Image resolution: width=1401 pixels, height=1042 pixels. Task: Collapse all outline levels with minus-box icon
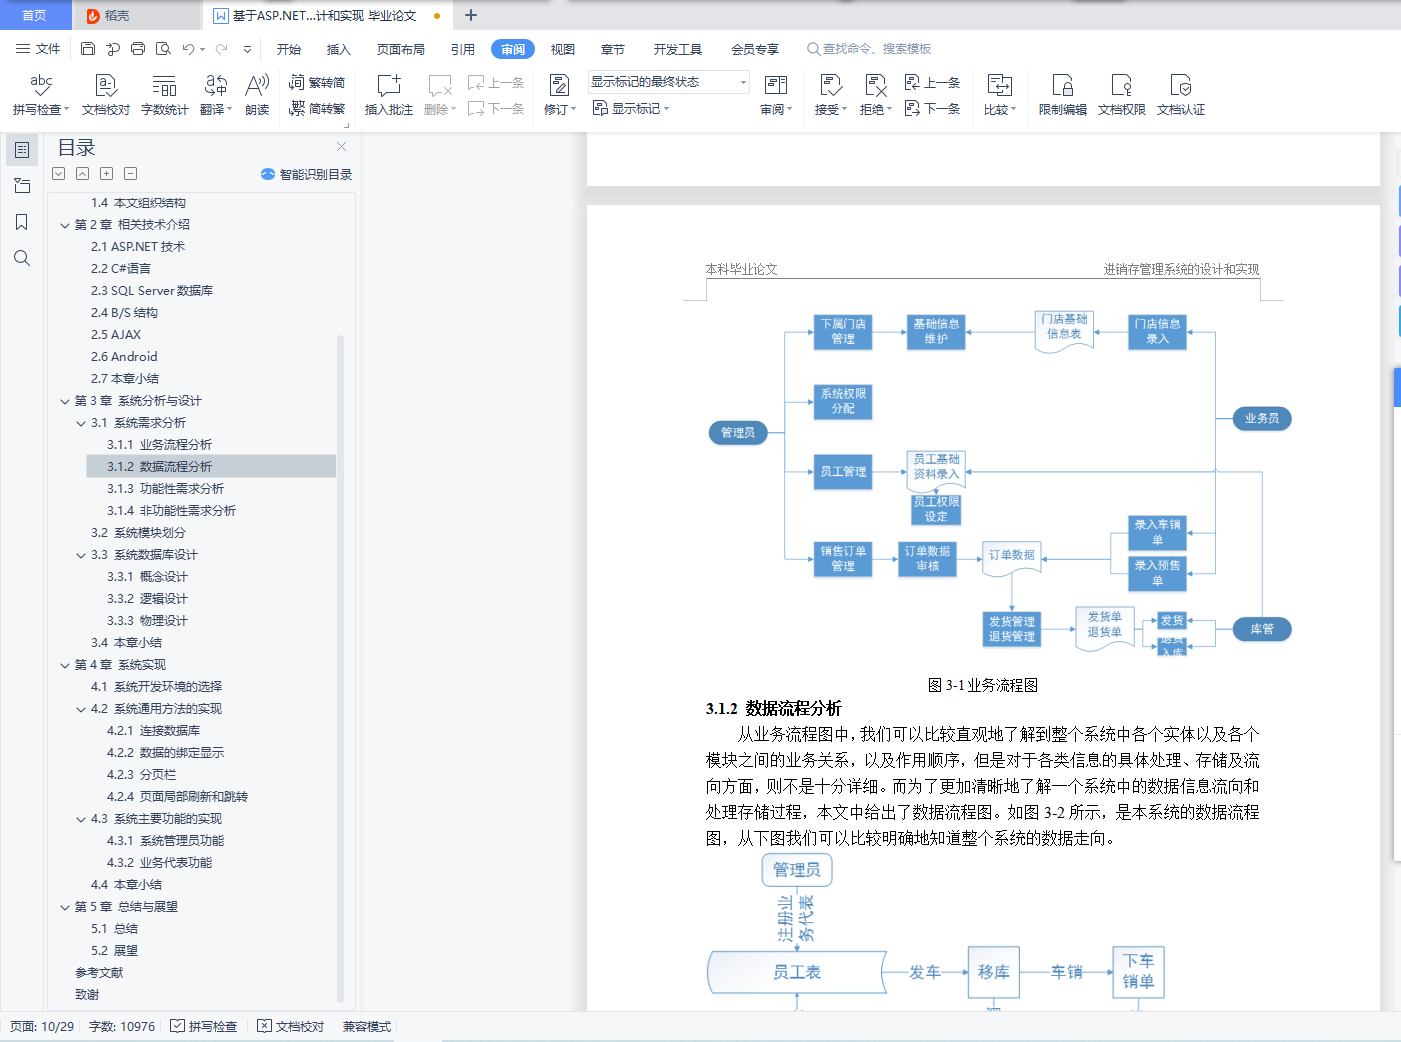(x=130, y=174)
